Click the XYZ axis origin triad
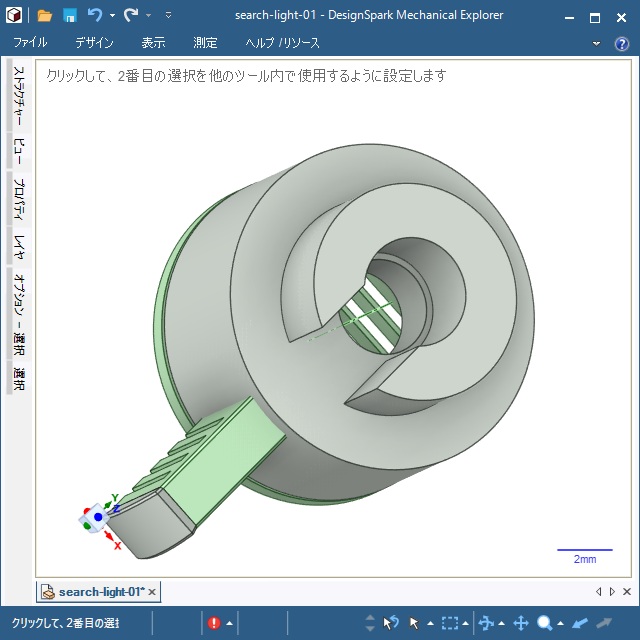The height and width of the screenshot is (640, 640). (x=100, y=516)
